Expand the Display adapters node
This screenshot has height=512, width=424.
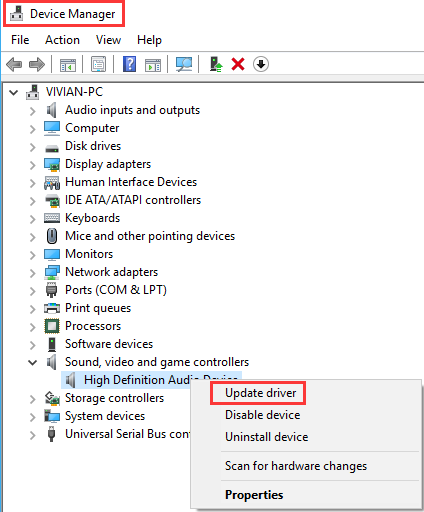(x=32, y=165)
